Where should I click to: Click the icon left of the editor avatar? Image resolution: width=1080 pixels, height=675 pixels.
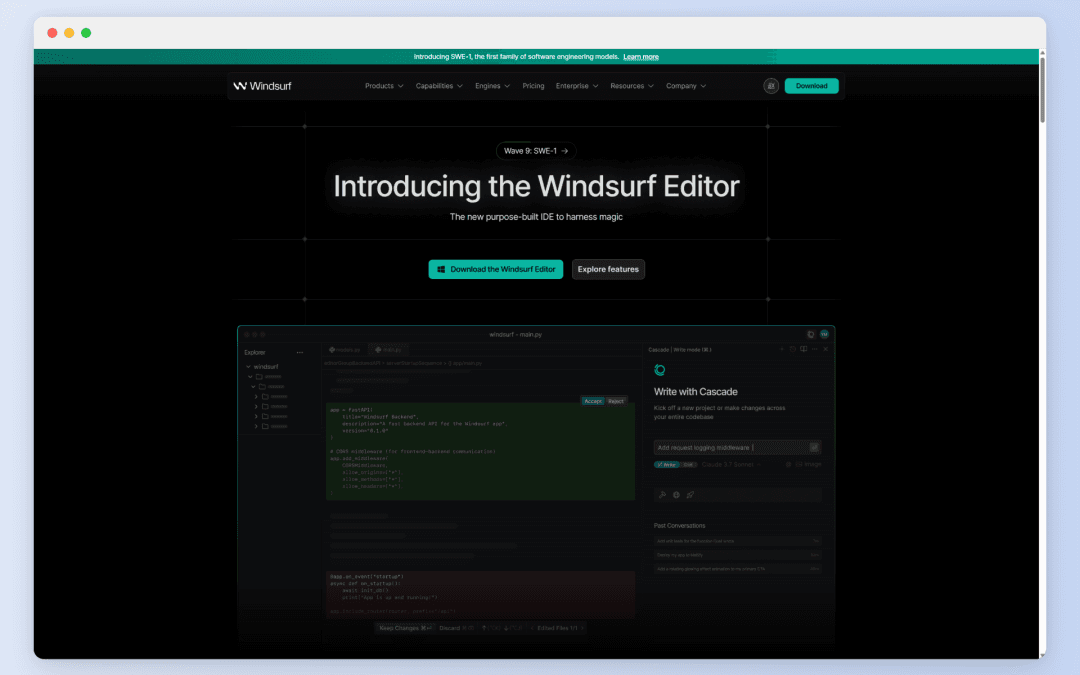coord(811,334)
